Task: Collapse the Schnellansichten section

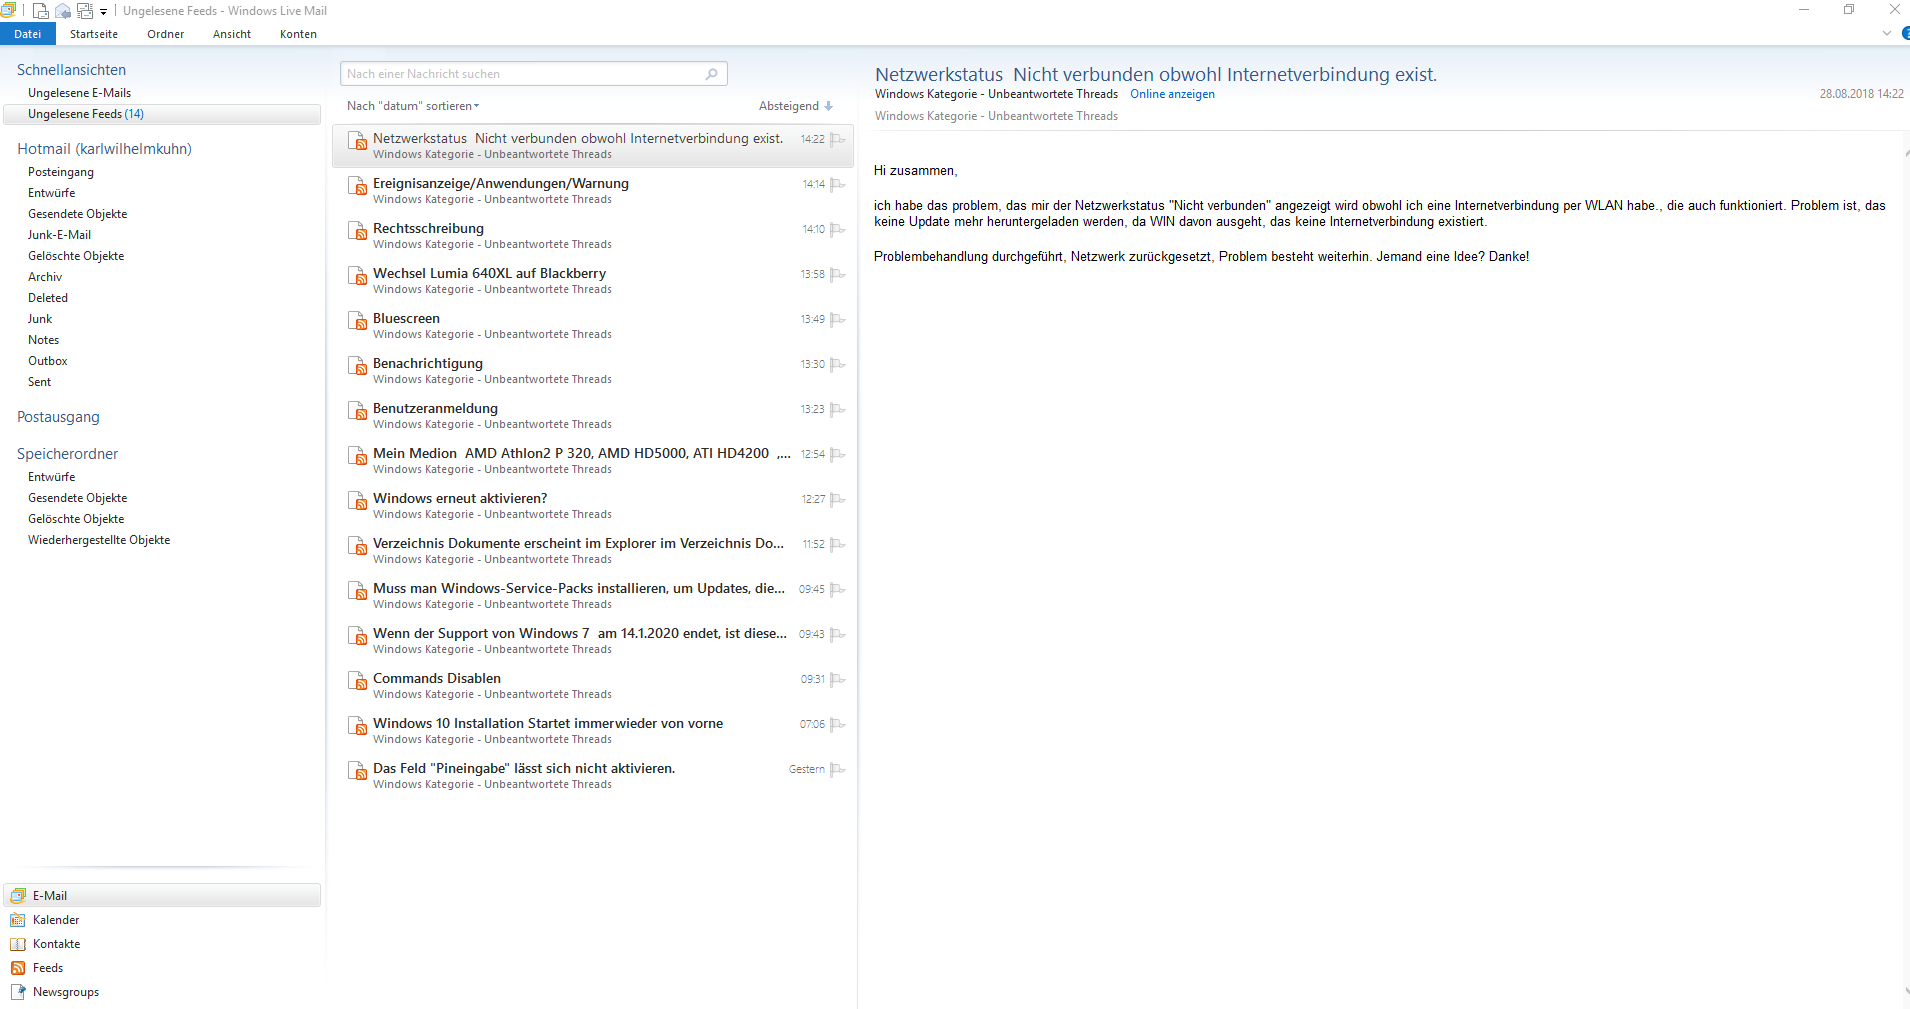Action: point(71,70)
